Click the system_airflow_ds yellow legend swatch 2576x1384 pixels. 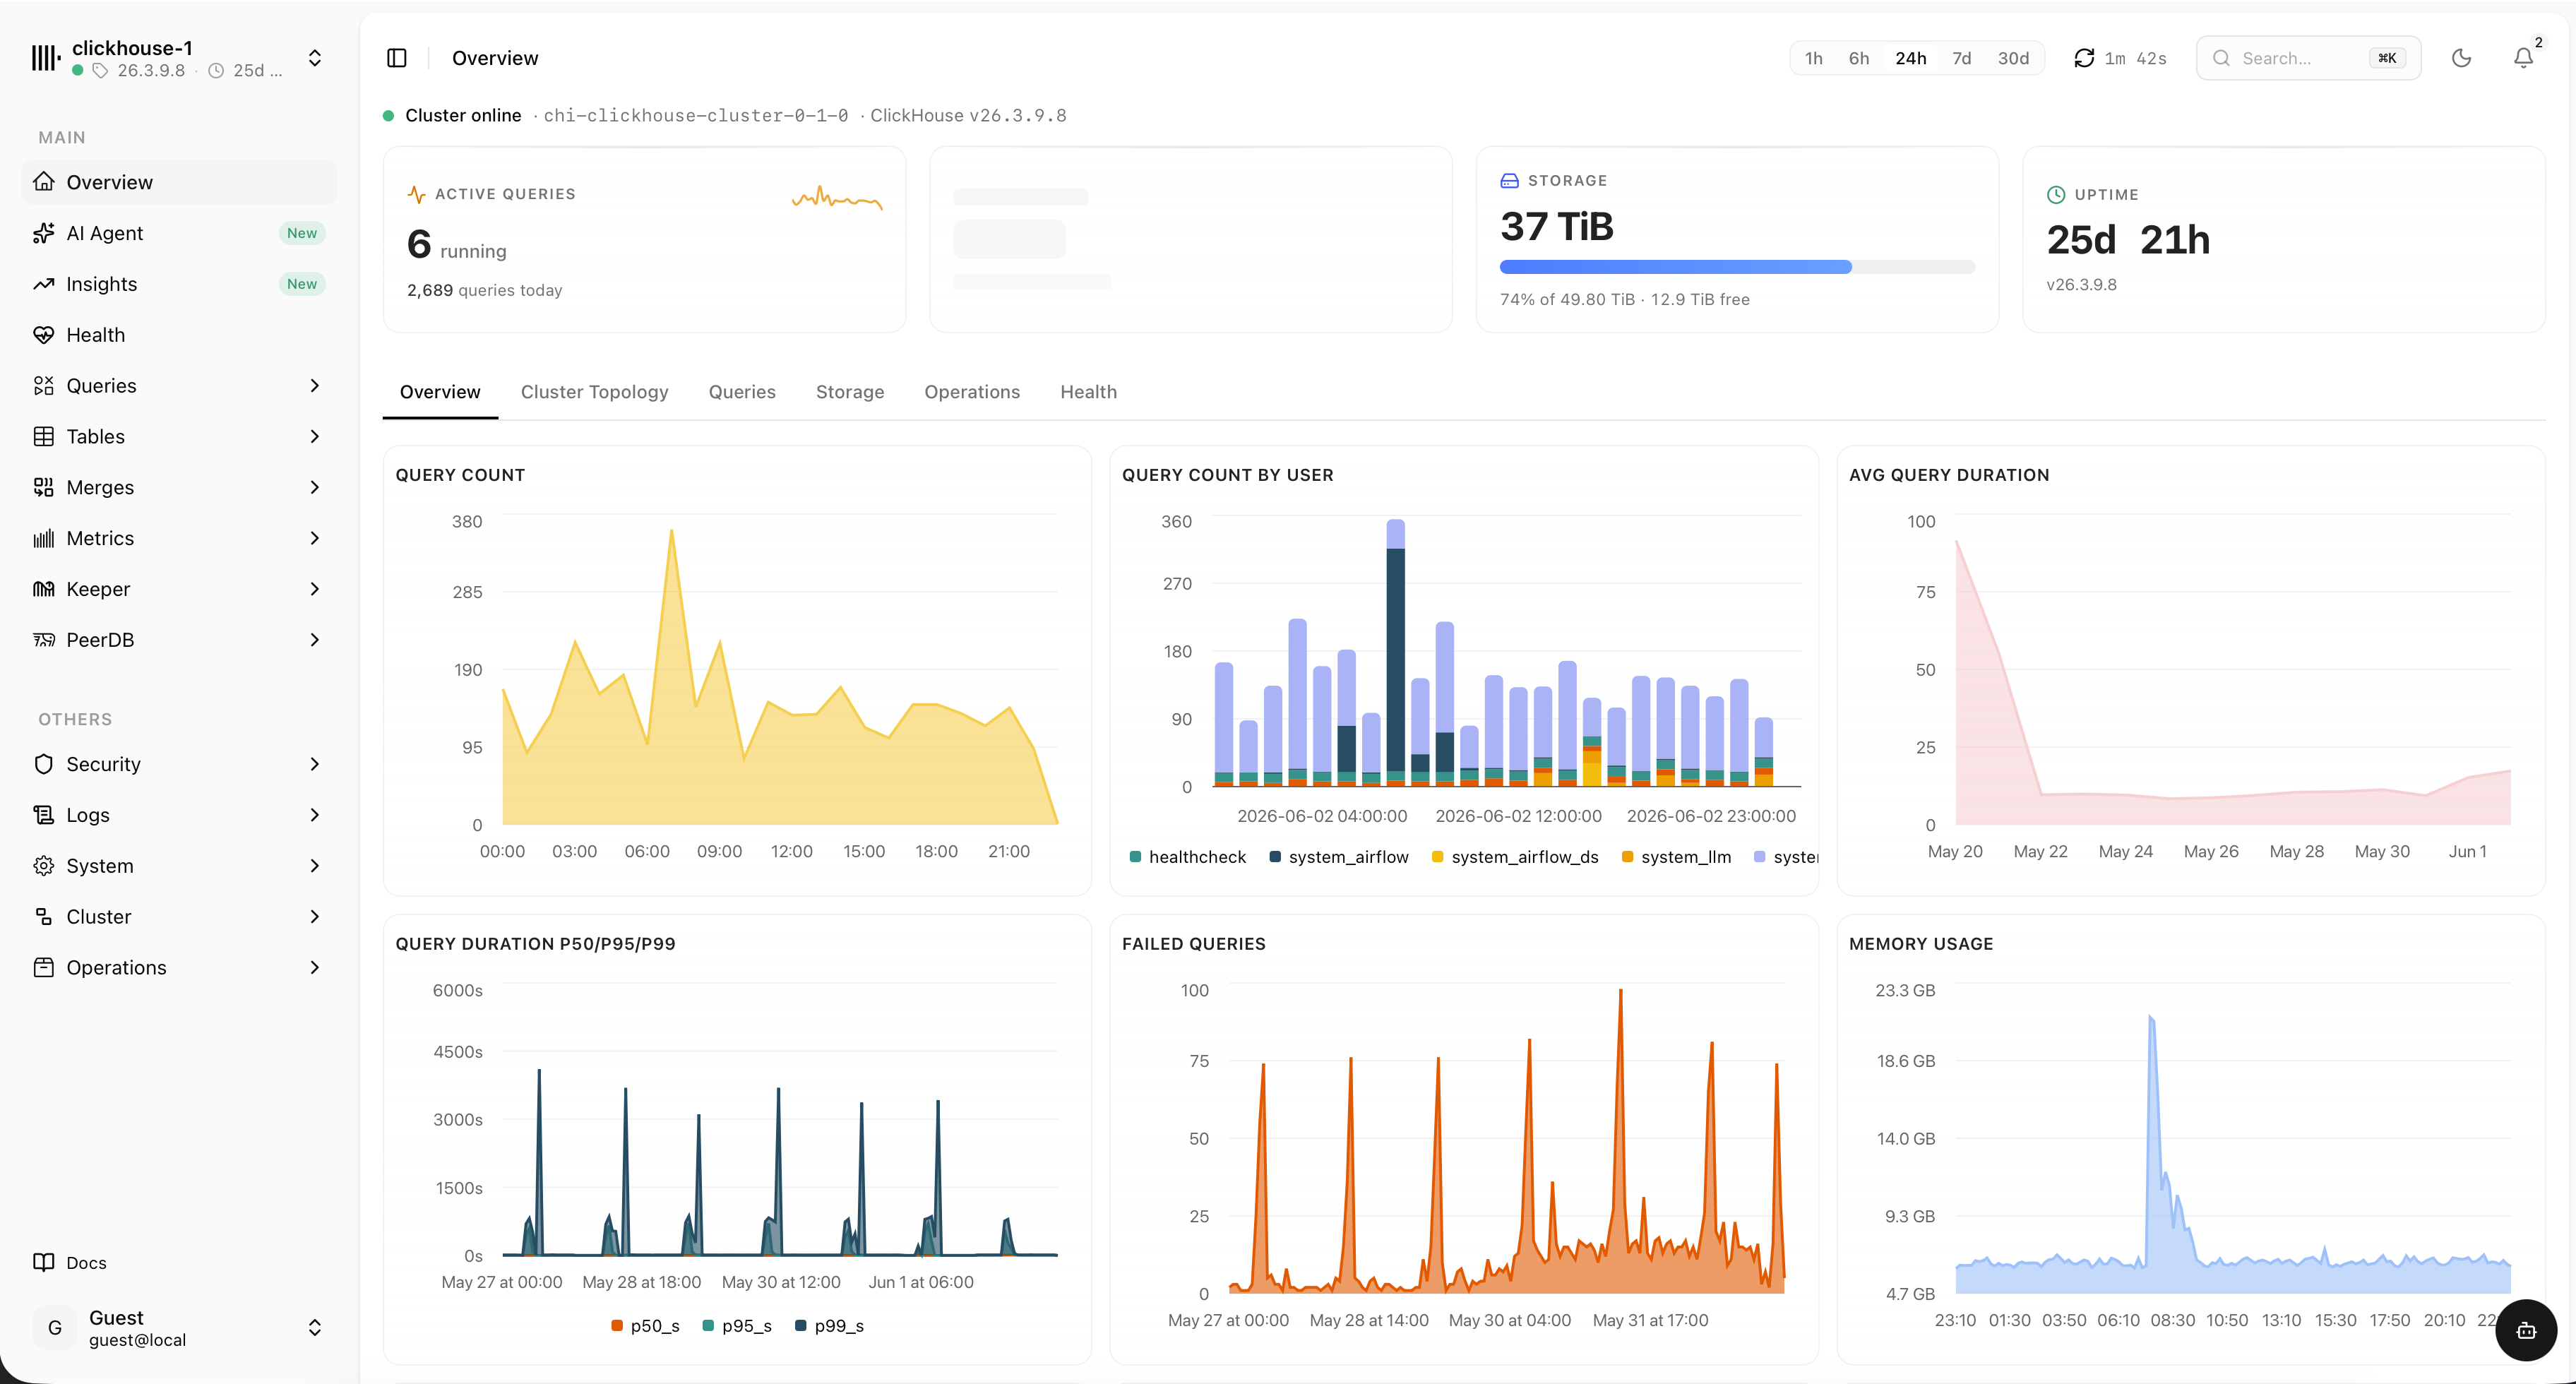click(1437, 857)
